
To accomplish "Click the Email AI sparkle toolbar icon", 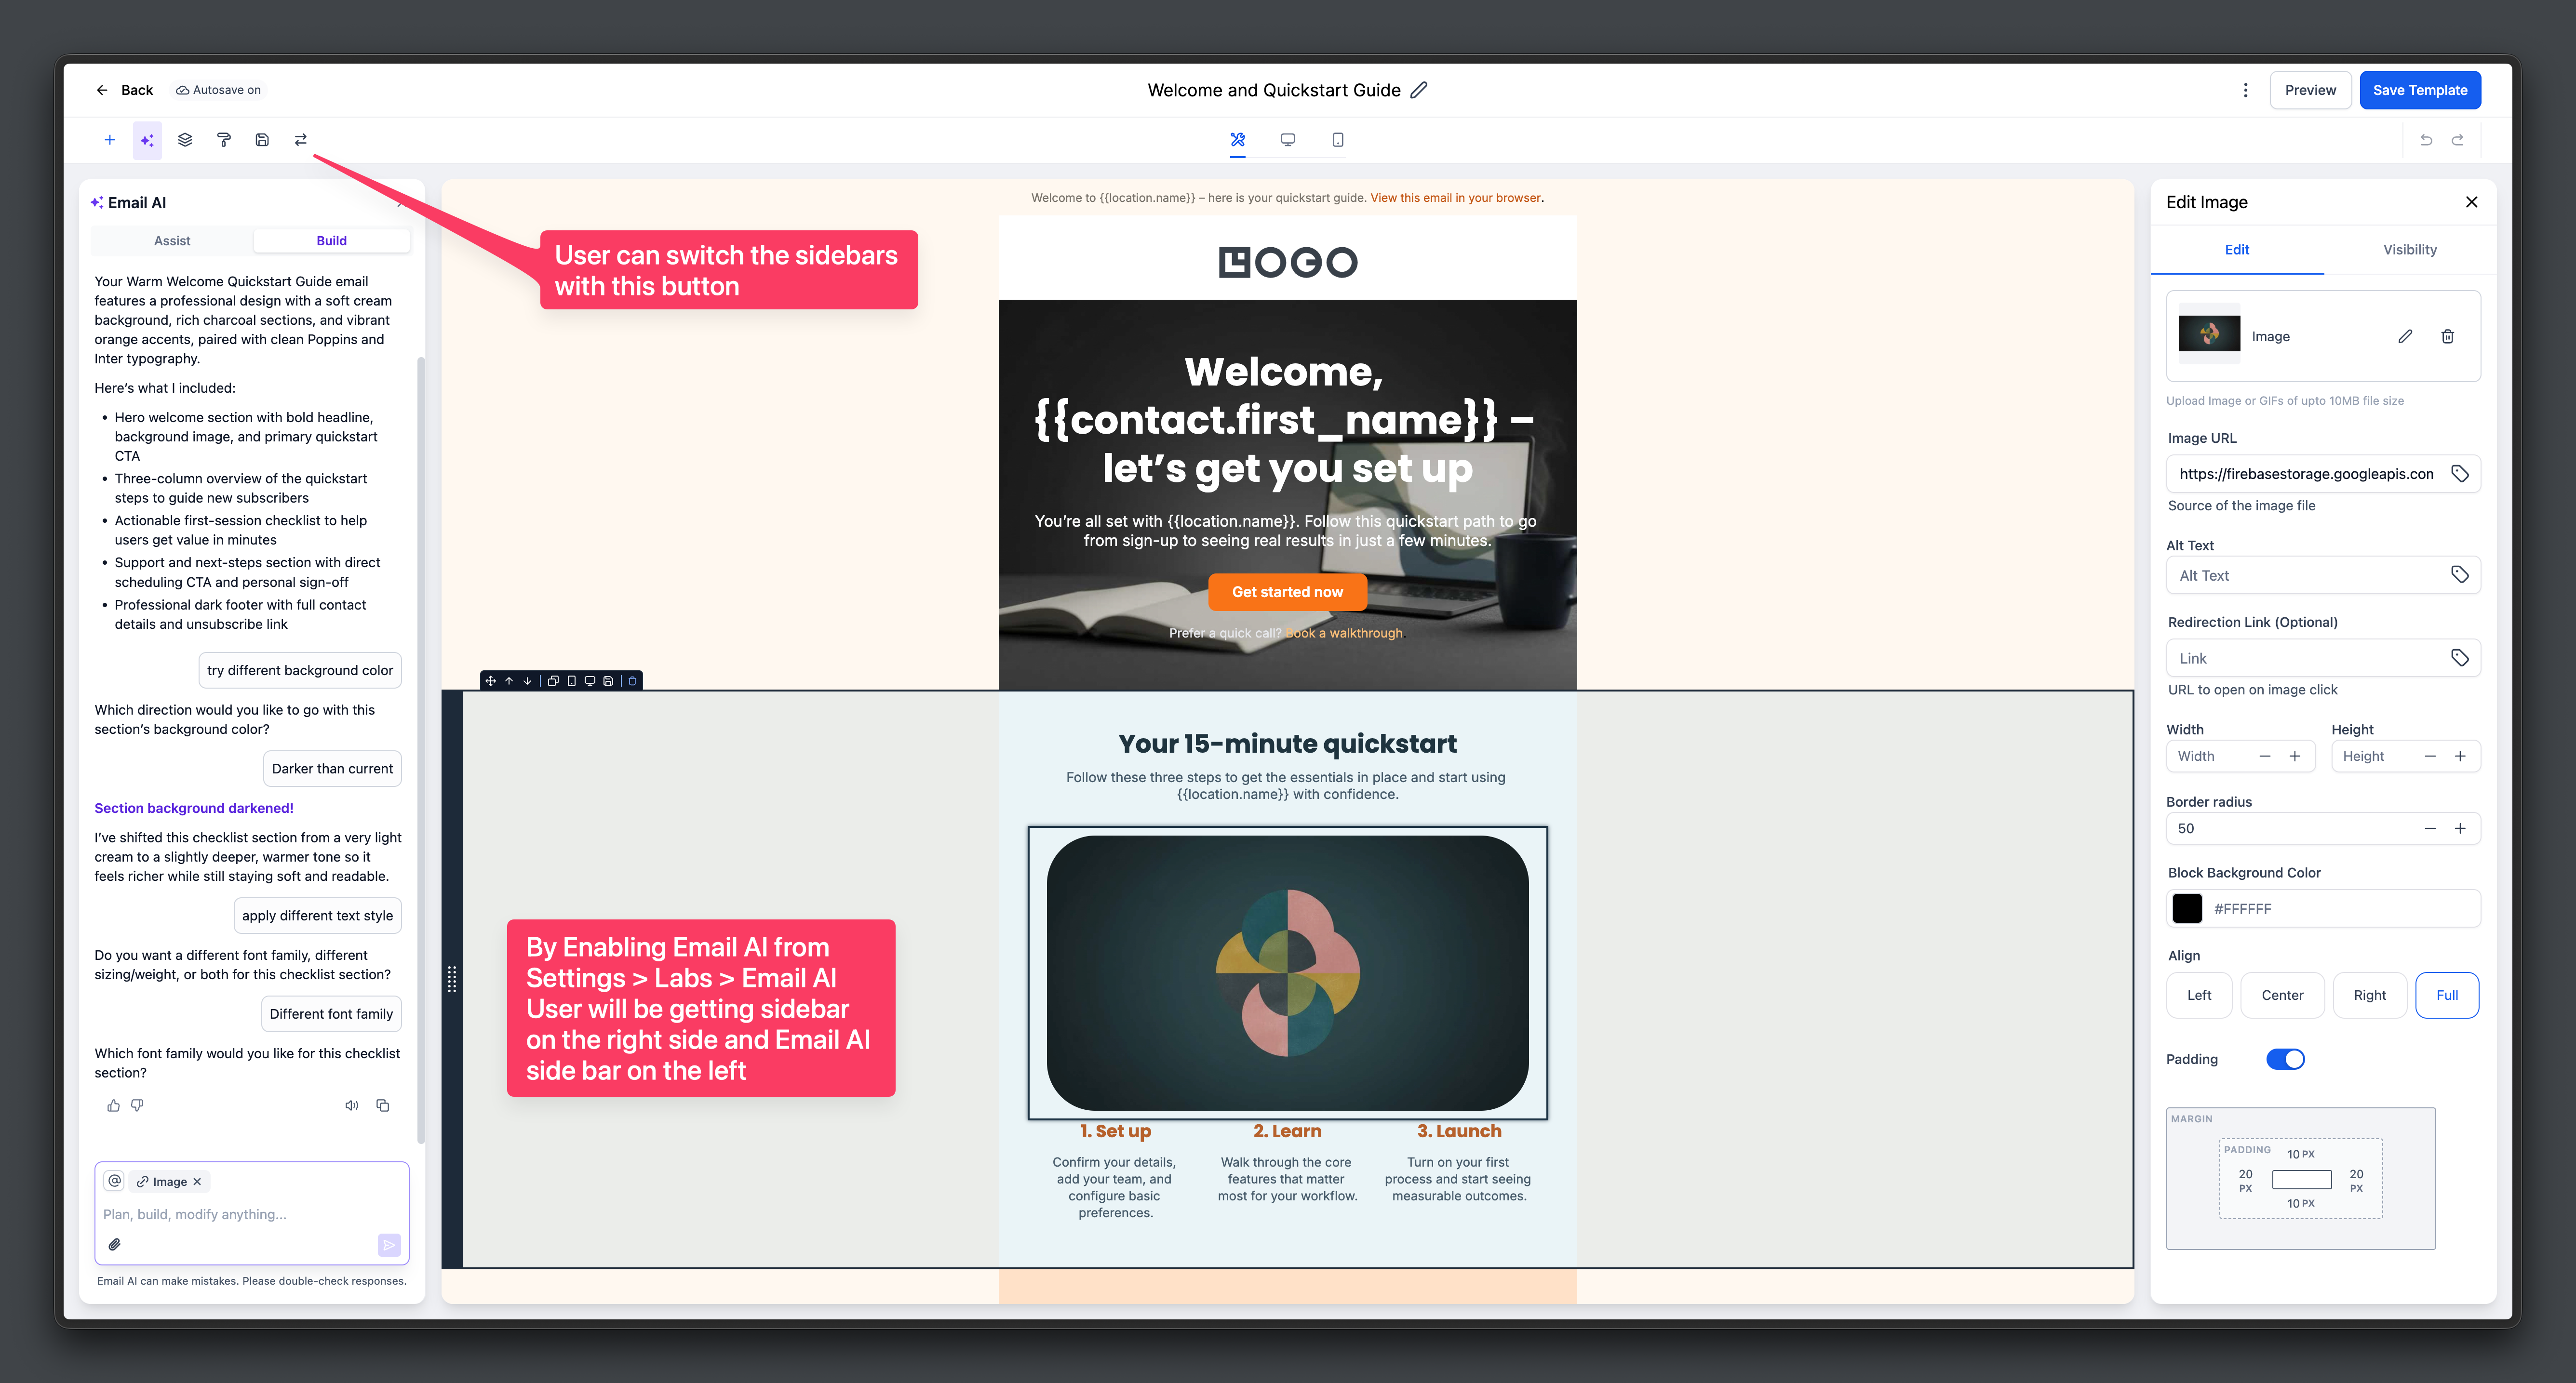I will point(147,140).
